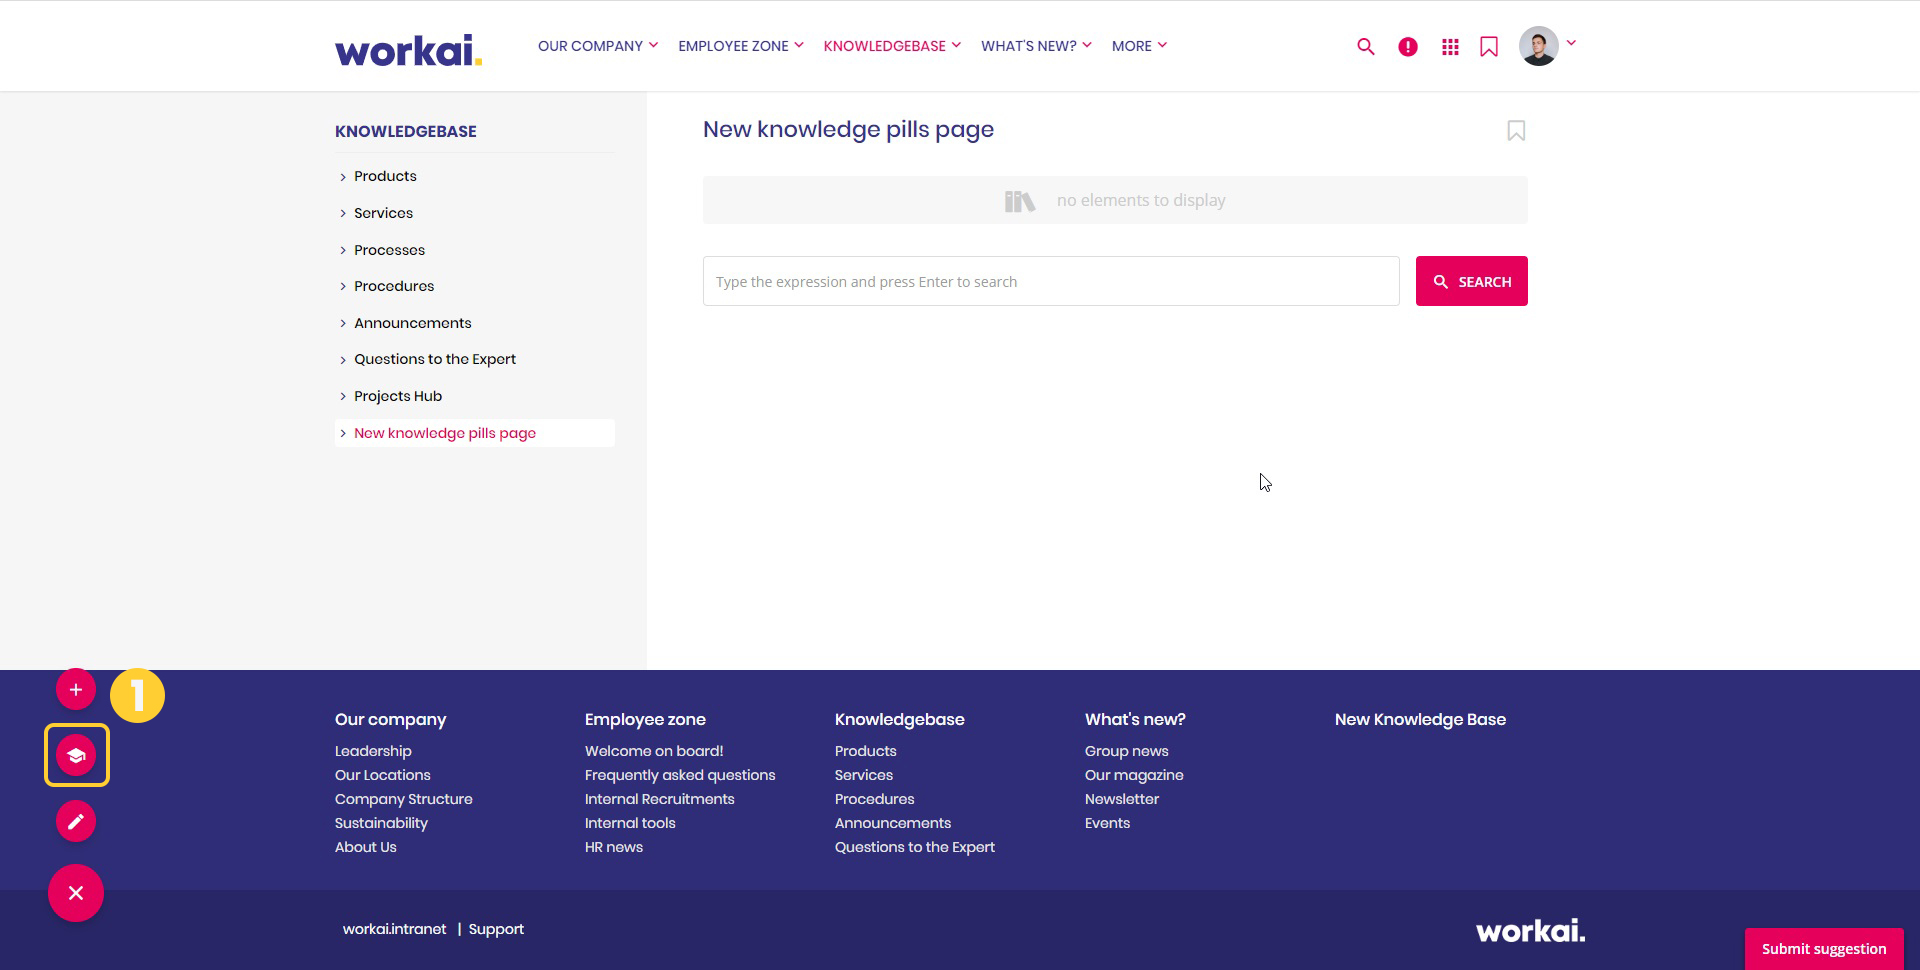The height and width of the screenshot is (970, 1920).
Task: Expand the Products sidebar chevron
Action: (343, 177)
